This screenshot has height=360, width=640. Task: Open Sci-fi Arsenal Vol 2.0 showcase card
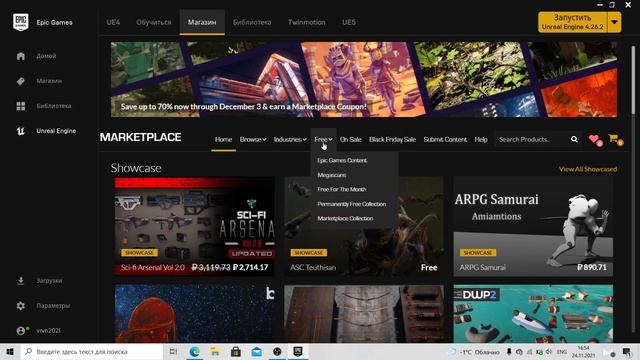tap(194, 226)
